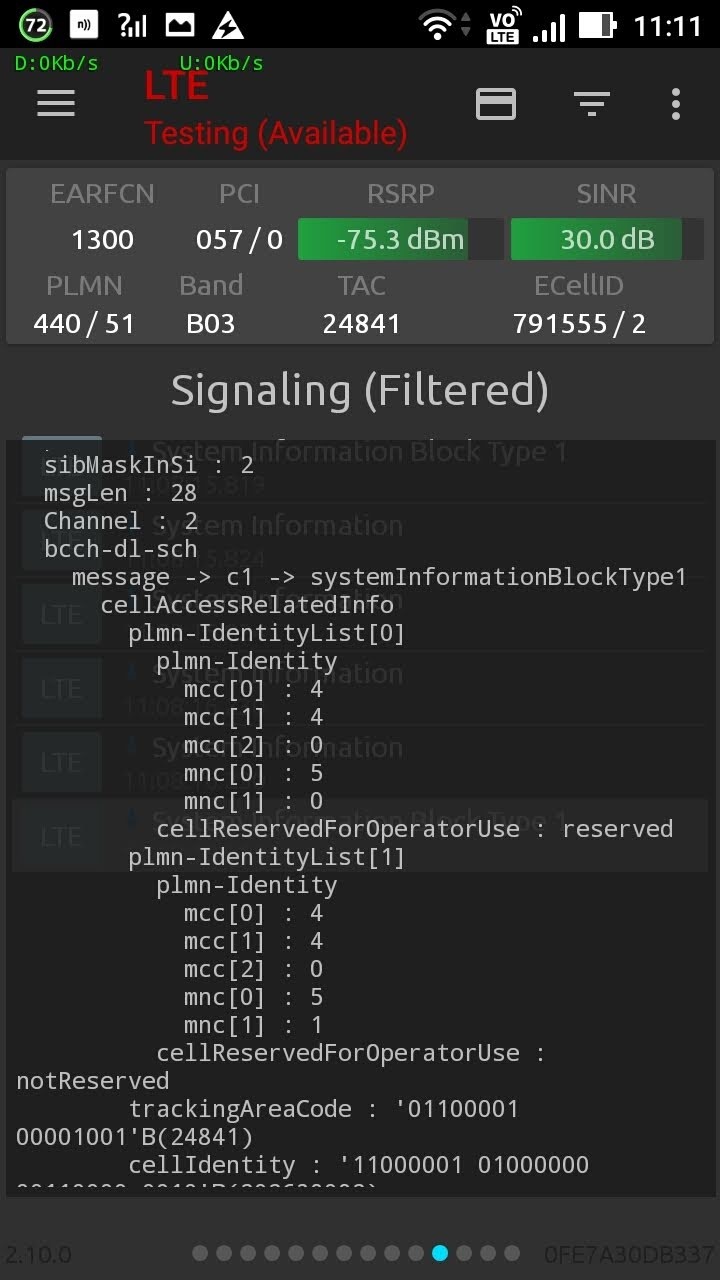Tap the card view icon in toolbar
The width and height of the screenshot is (720, 1280).
pos(496,103)
